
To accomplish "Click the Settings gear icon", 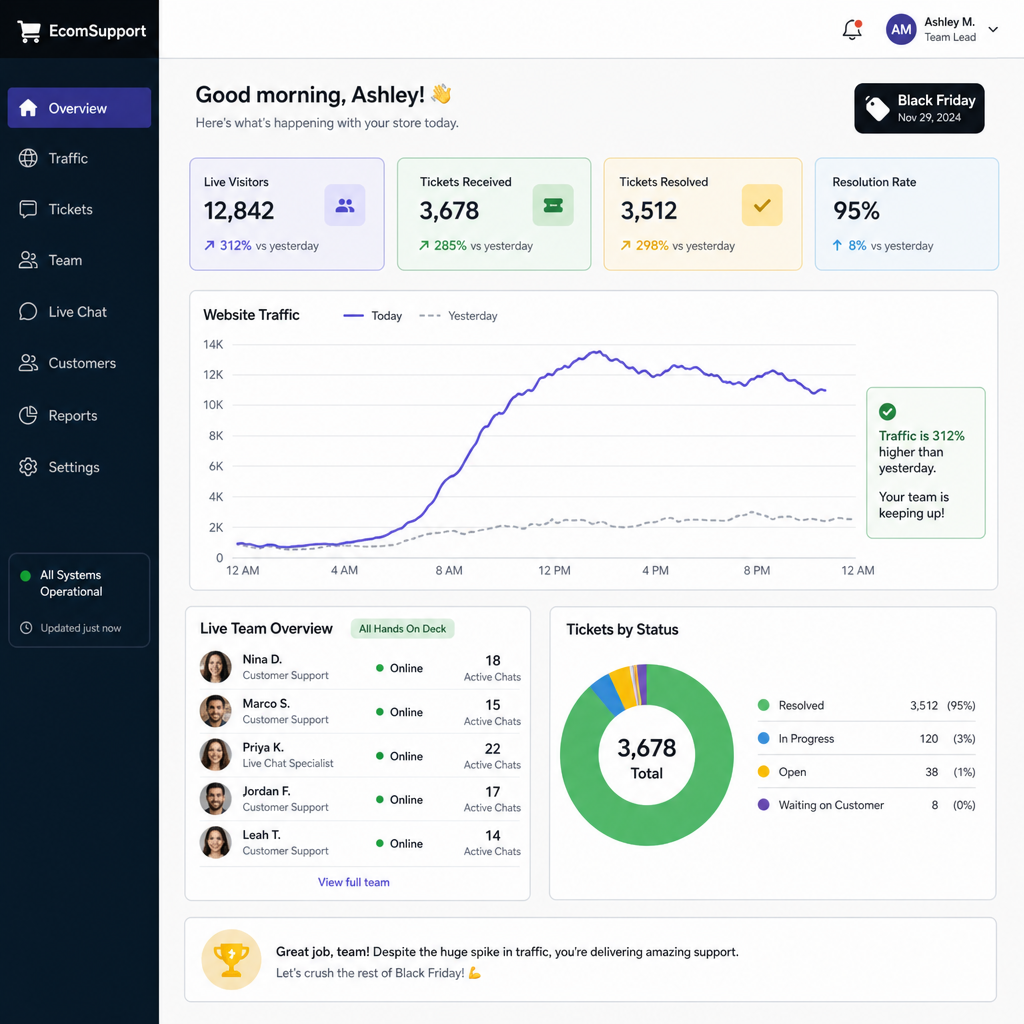I will (x=28, y=467).
